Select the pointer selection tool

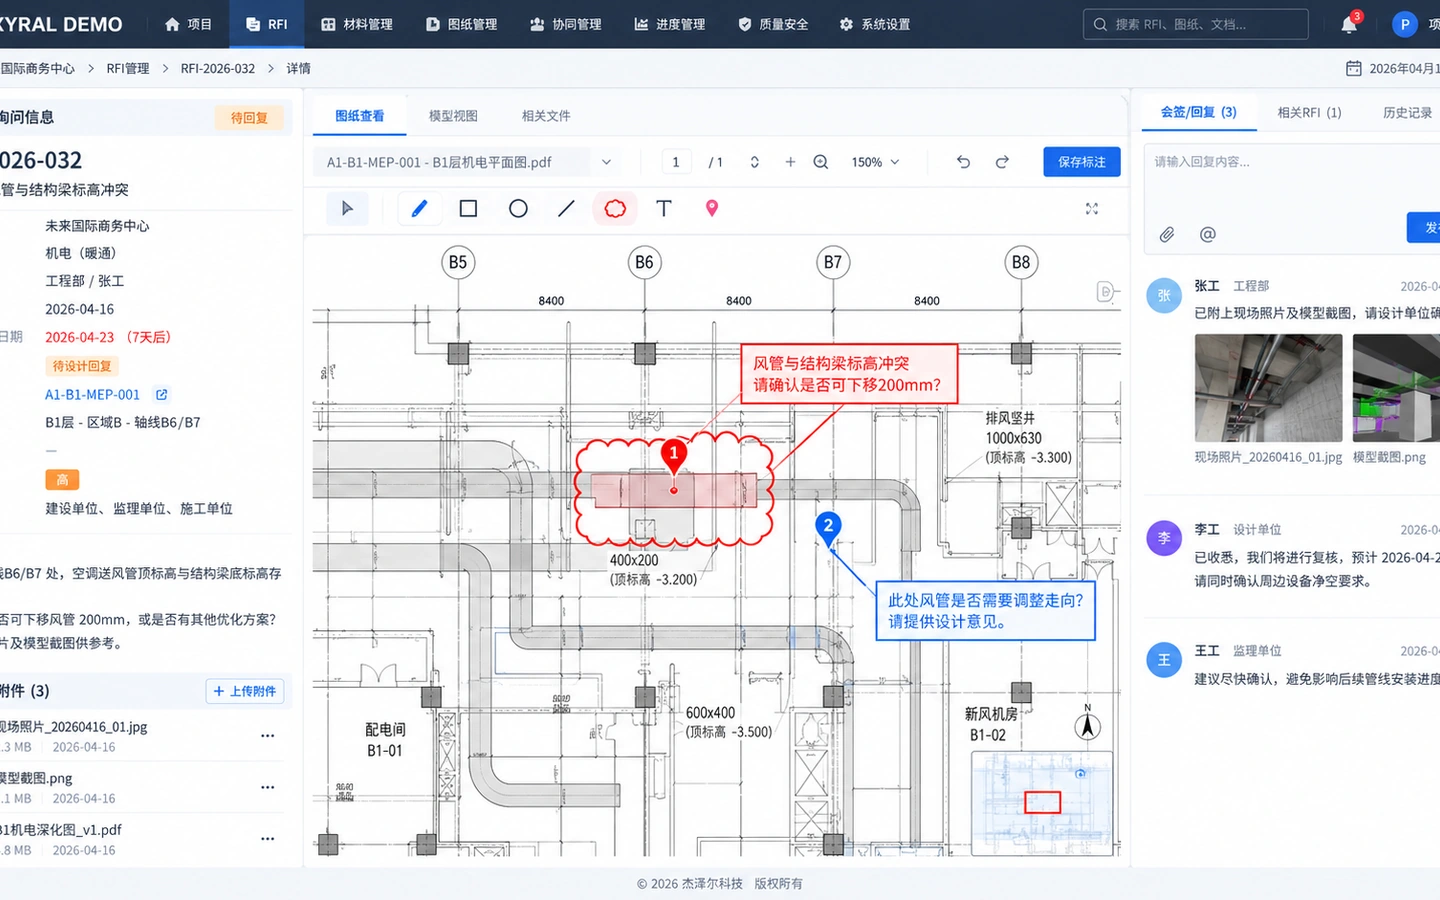(347, 208)
